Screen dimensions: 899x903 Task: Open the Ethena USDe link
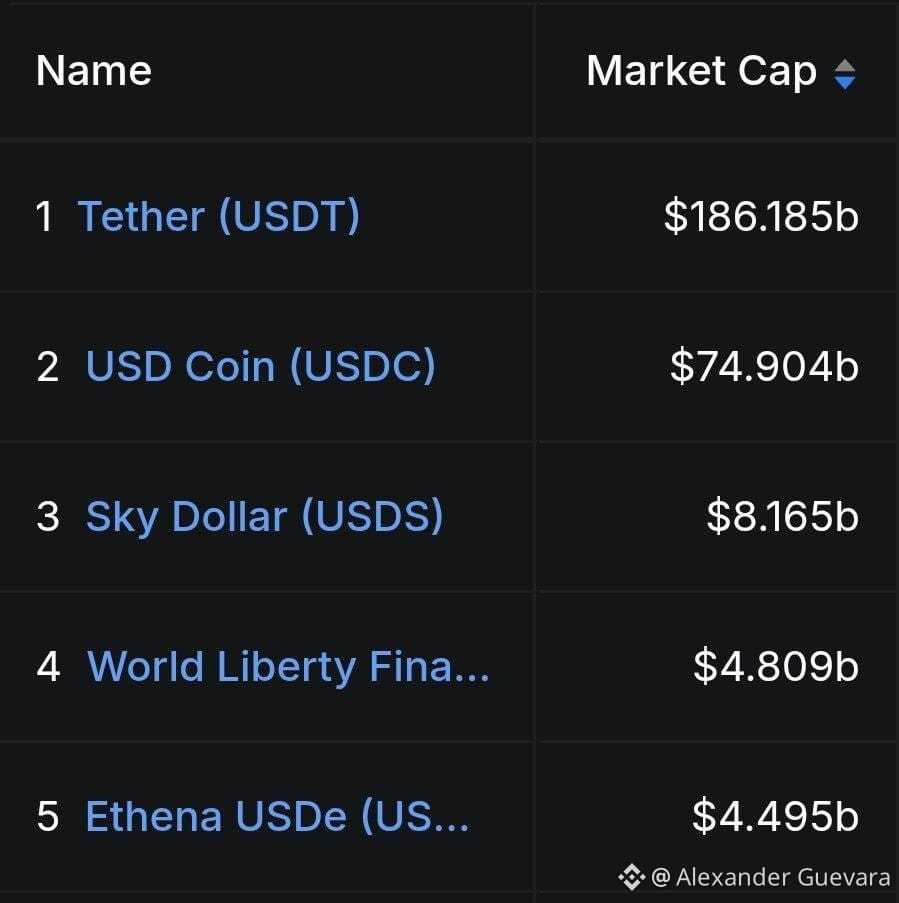(x=277, y=817)
